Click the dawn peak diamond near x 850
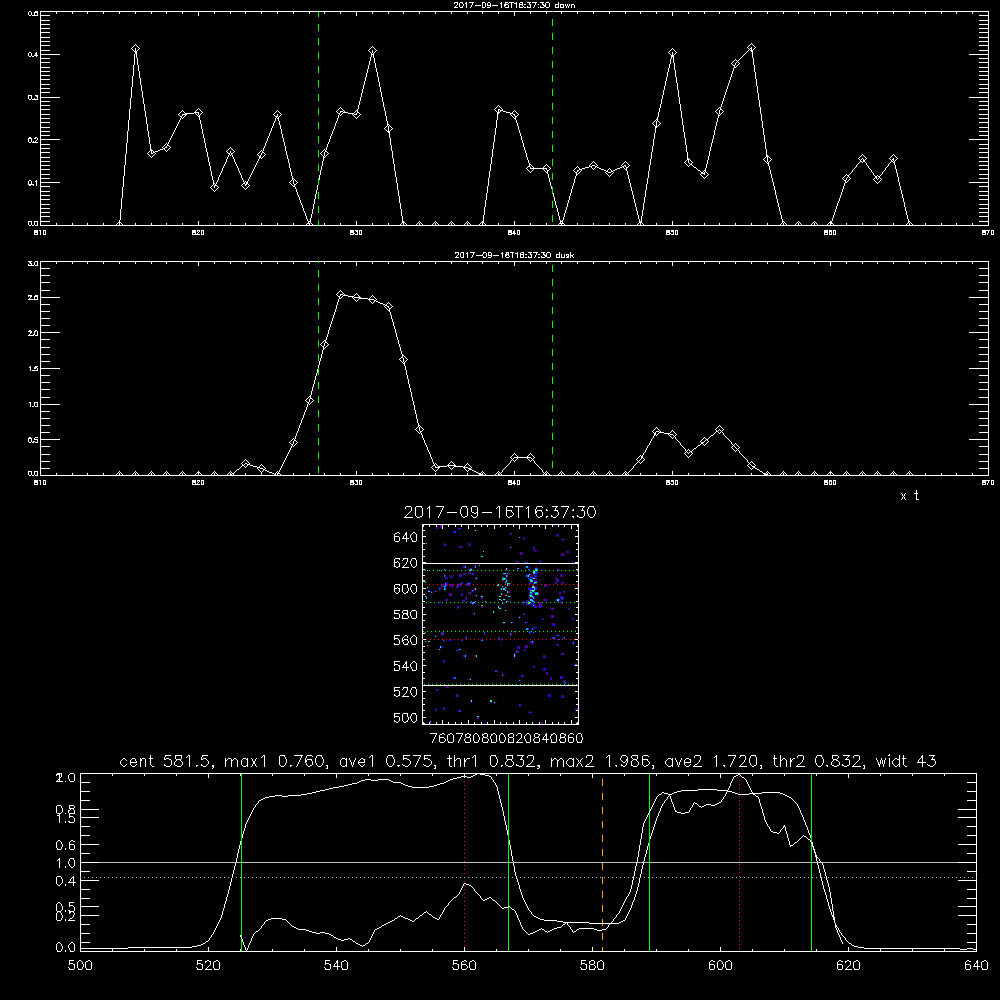Screen dimensions: 1000x1000 (672, 53)
